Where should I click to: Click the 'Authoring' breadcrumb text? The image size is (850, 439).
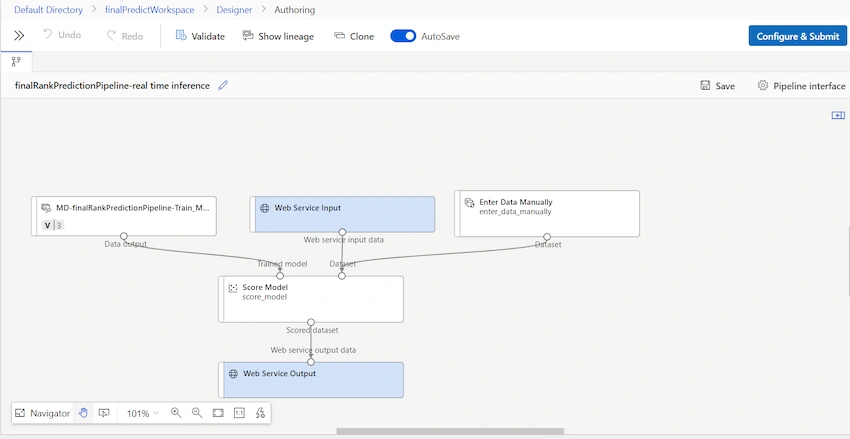pyautogui.click(x=294, y=10)
